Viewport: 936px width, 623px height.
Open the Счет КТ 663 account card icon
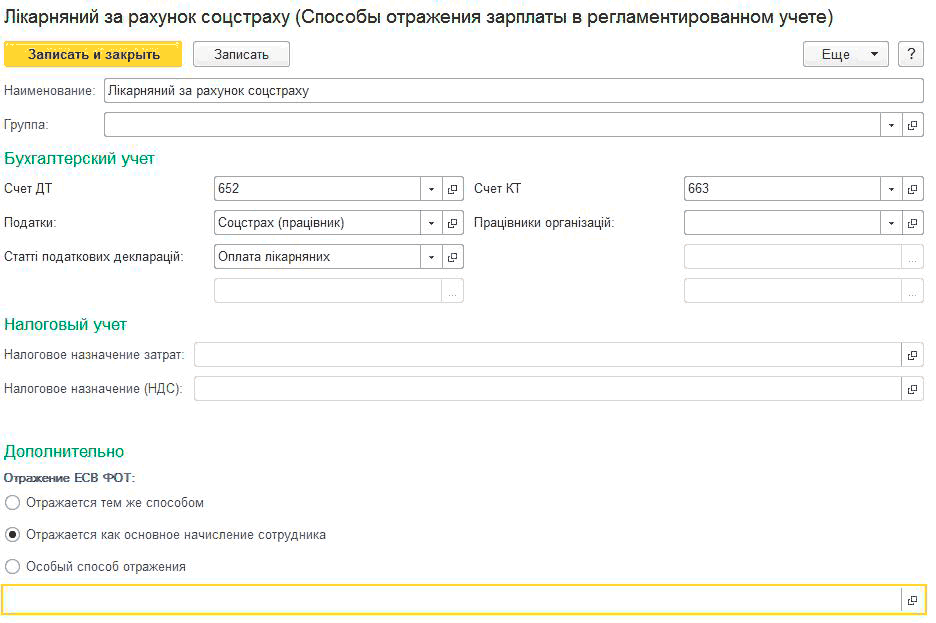[x=912, y=189]
